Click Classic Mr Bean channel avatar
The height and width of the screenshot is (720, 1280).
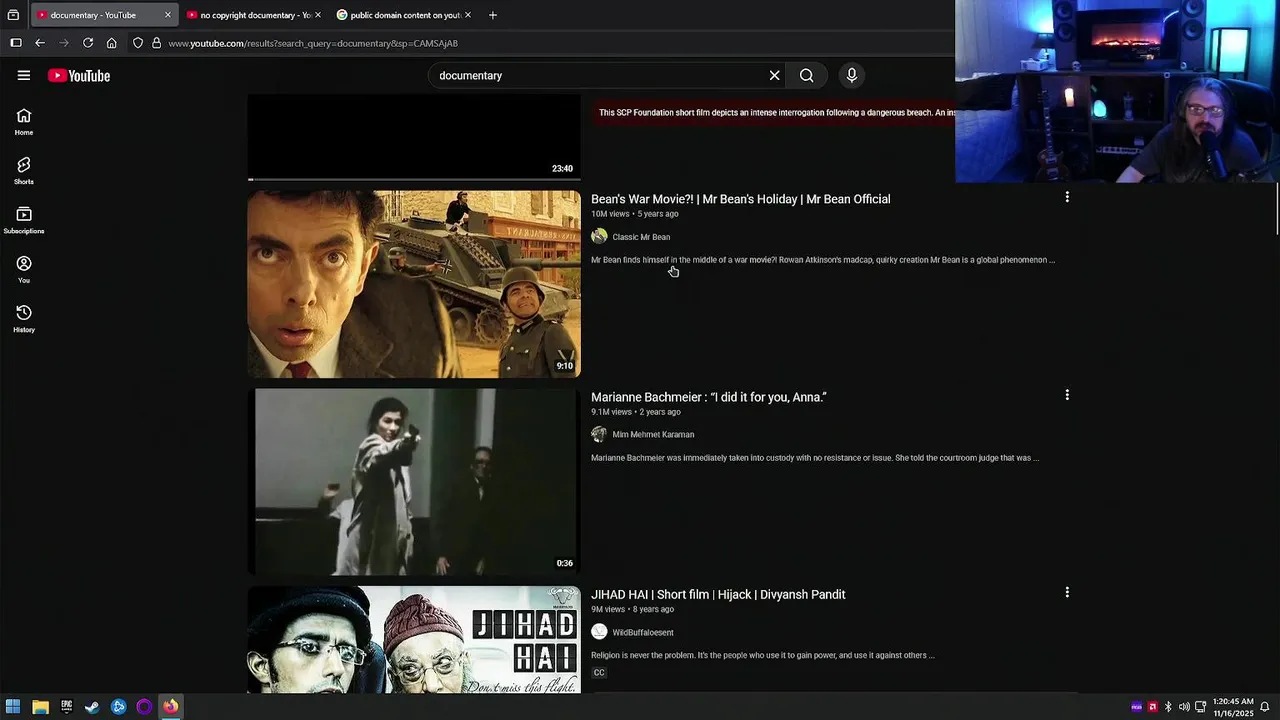(599, 236)
